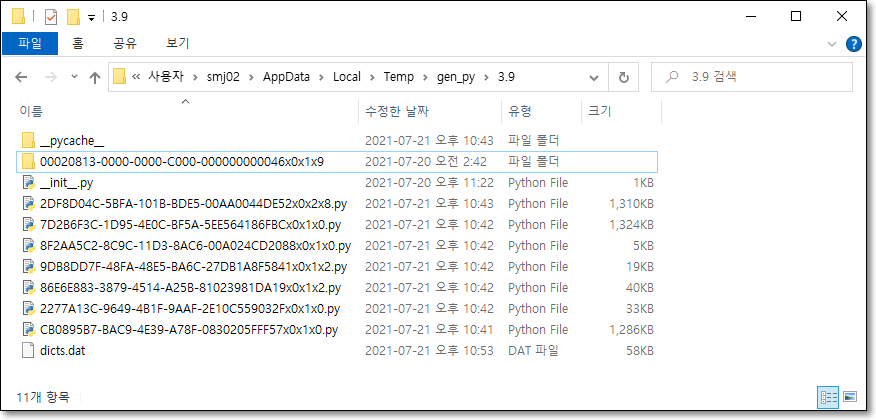
Task: Select the 2277A13C Python file icon
Action: pyautogui.click(x=28, y=308)
